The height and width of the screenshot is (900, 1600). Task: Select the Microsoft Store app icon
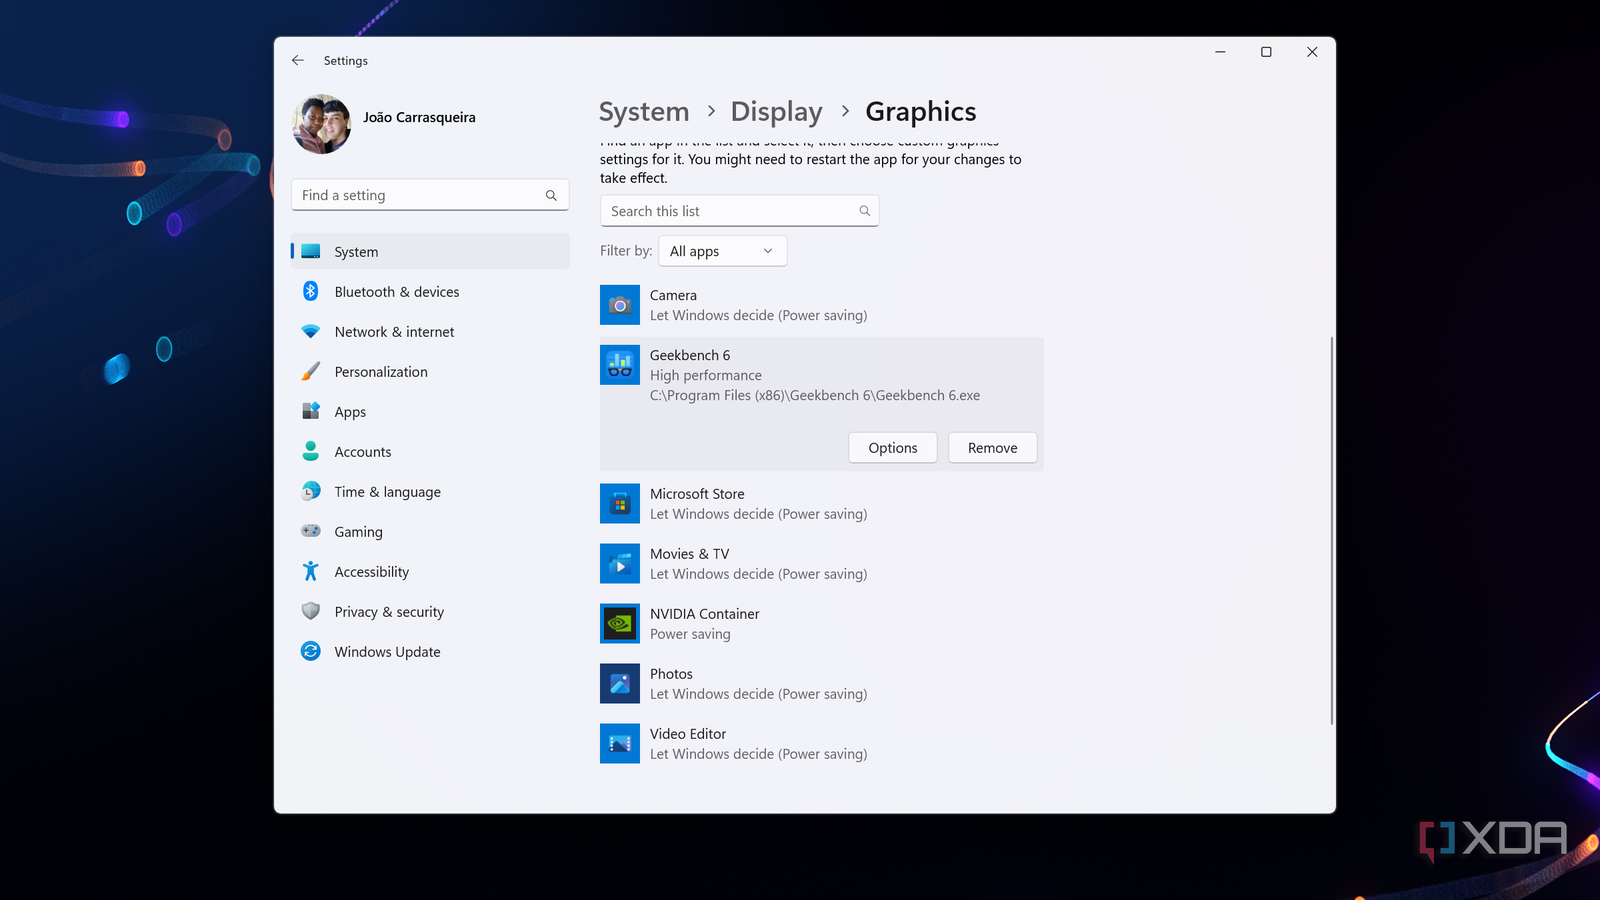pos(619,504)
